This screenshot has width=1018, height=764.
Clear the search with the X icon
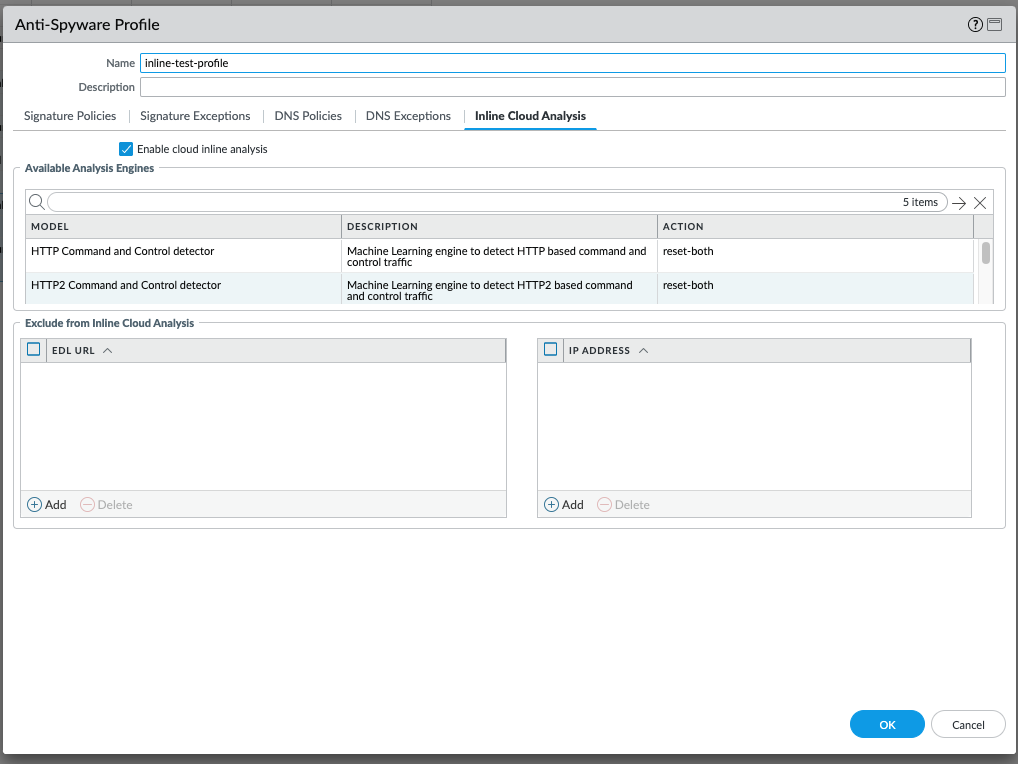coord(980,203)
